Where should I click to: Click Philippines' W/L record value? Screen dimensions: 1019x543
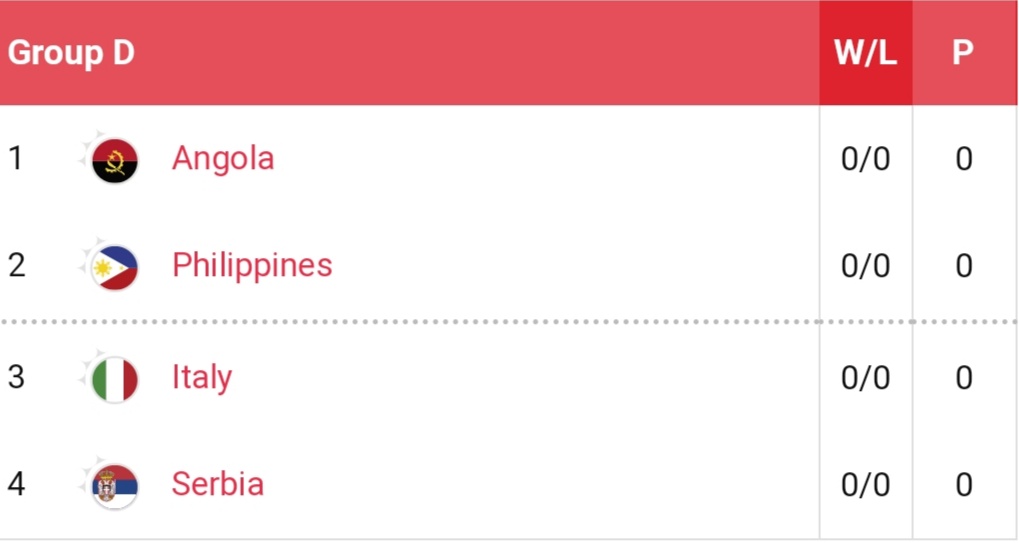(x=866, y=266)
